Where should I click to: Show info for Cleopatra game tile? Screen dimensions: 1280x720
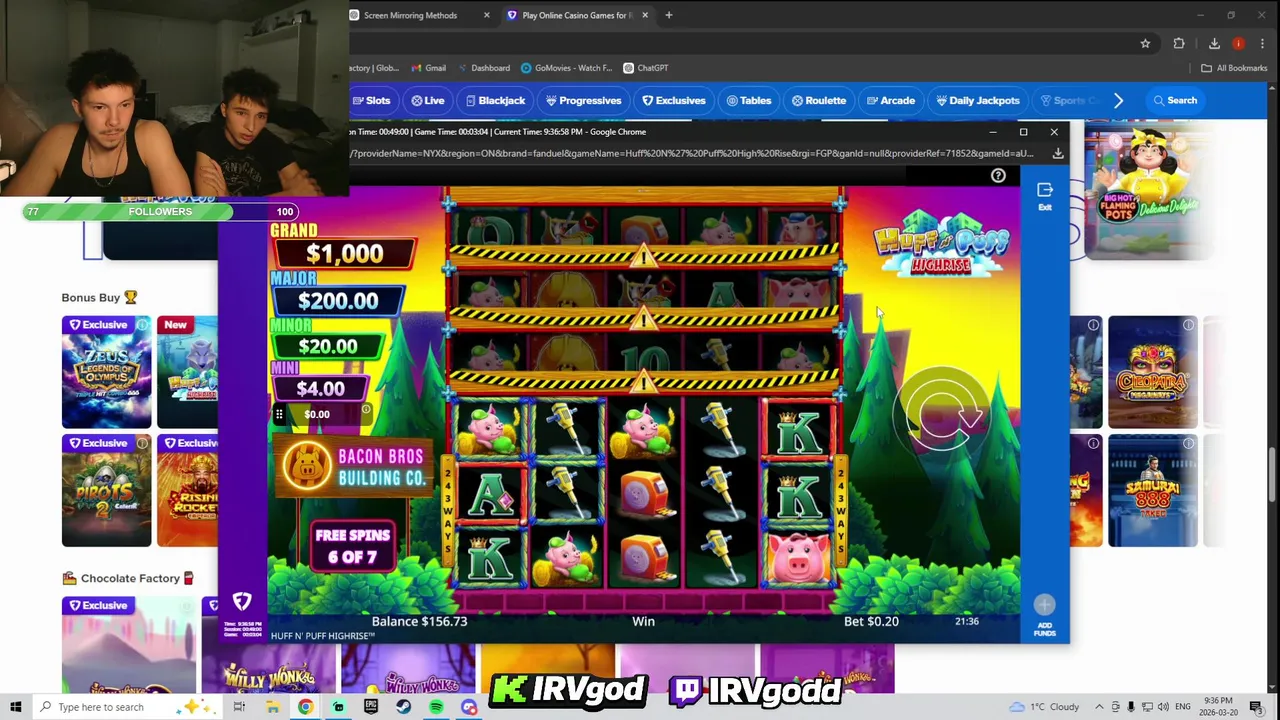[x=1189, y=325]
